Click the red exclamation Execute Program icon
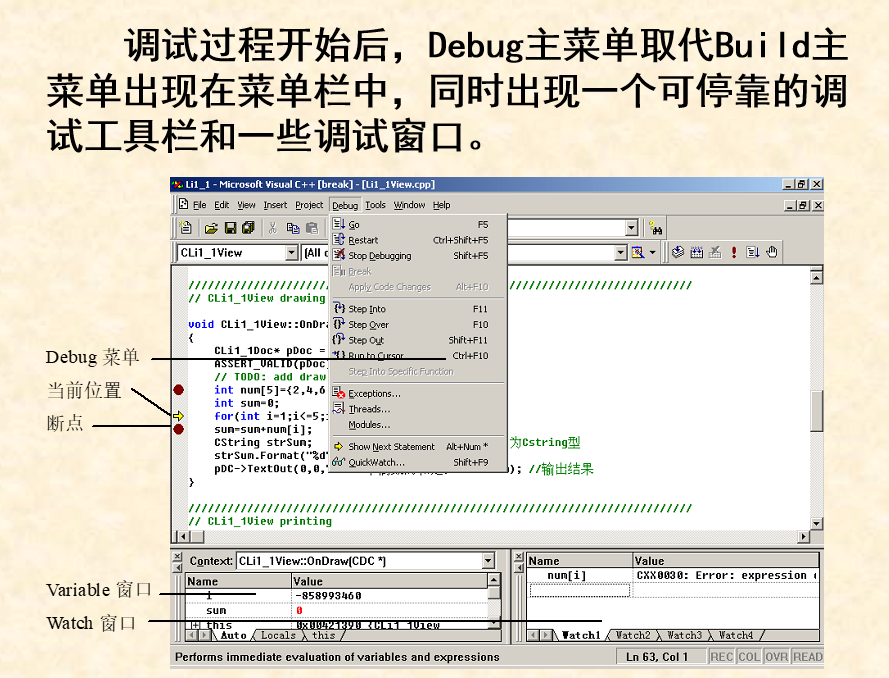Viewport: 889px width, 678px height. tap(734, 252)
